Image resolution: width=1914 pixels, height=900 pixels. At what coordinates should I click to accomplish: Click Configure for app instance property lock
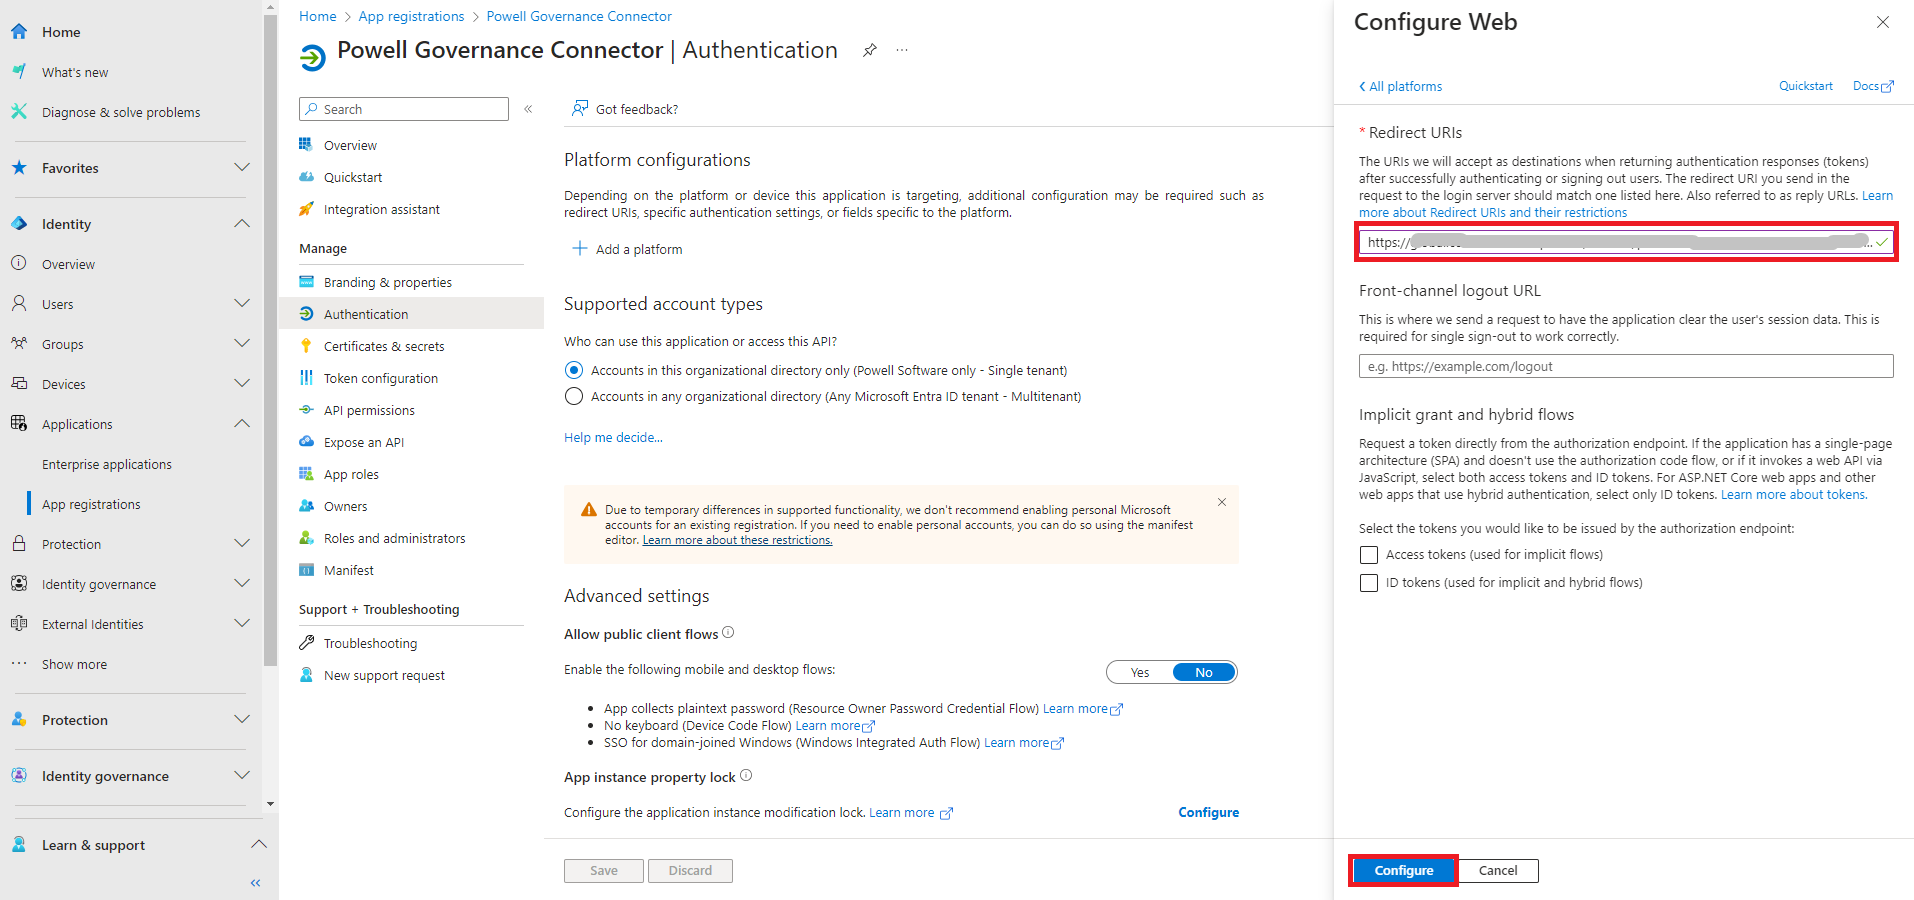pyautogui.click(x=1208, y=812)
